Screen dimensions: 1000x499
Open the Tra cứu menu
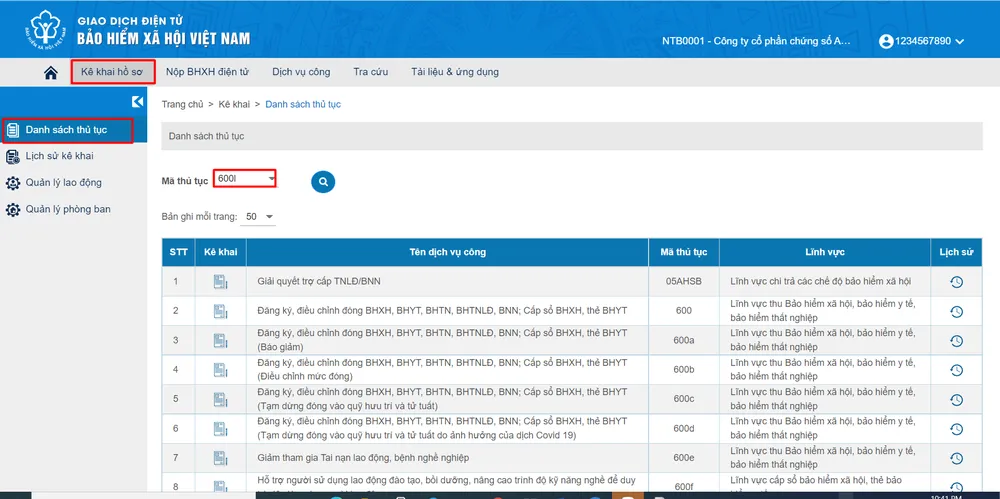[x=370, y=72]
